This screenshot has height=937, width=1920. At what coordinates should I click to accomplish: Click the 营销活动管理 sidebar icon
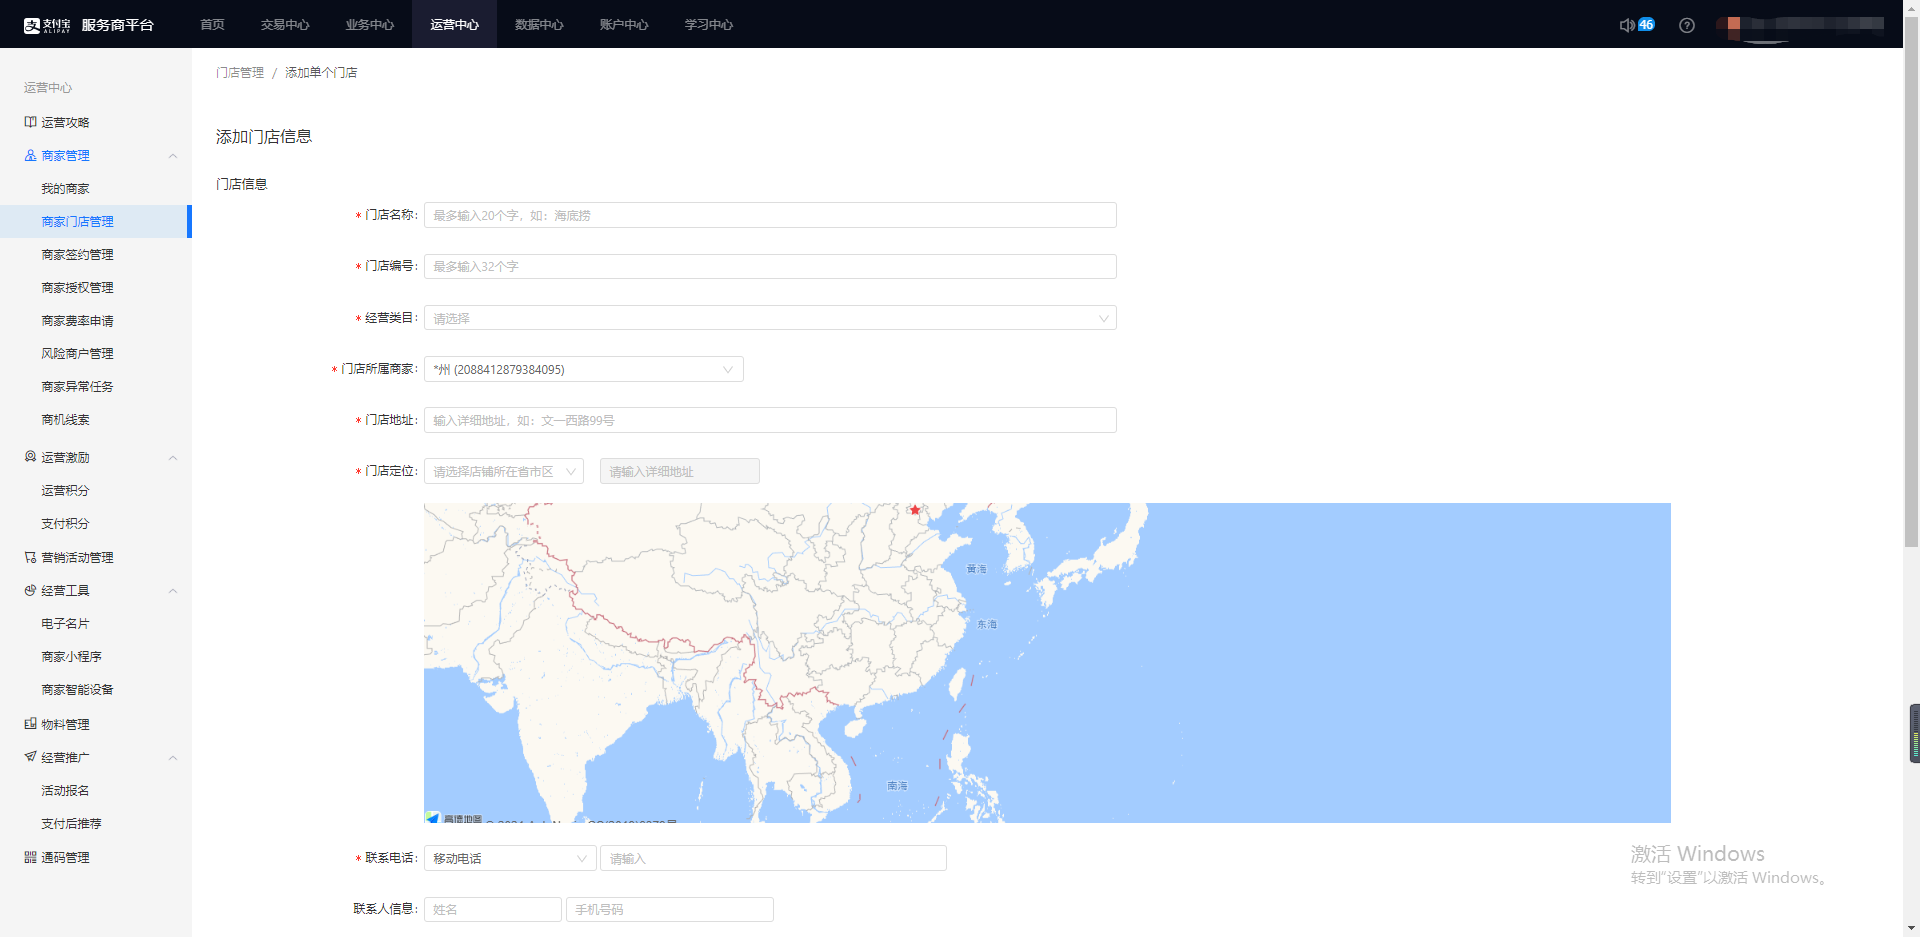[x=30, y=557]
